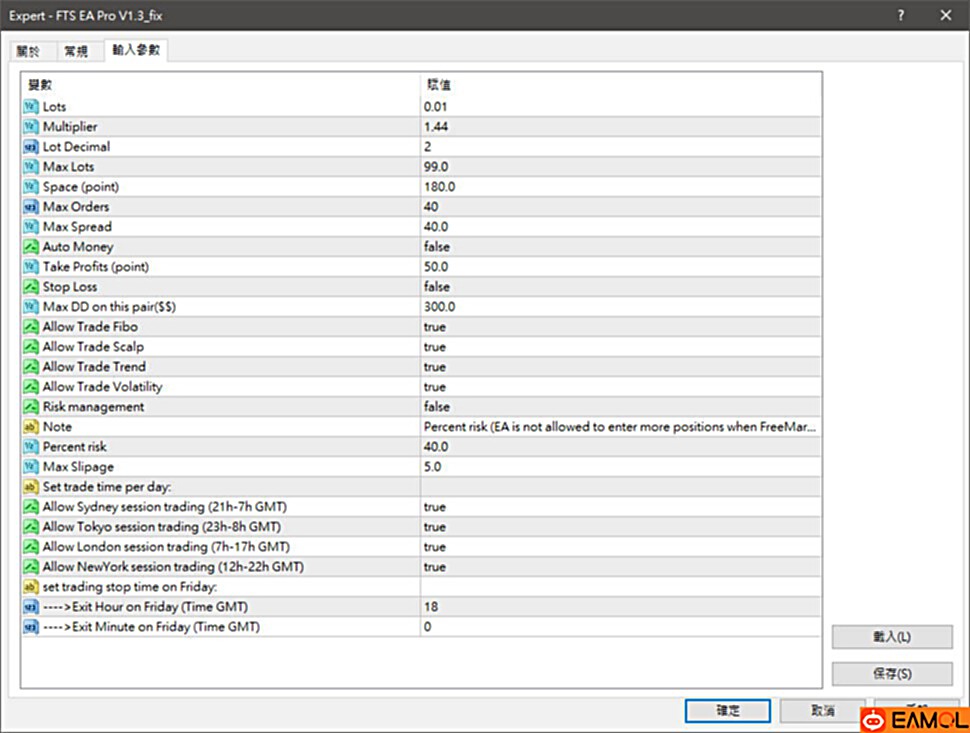Click the integer icon beside Exit Hour on Friday
Viewport: 970px width, 733px height.
31,607
